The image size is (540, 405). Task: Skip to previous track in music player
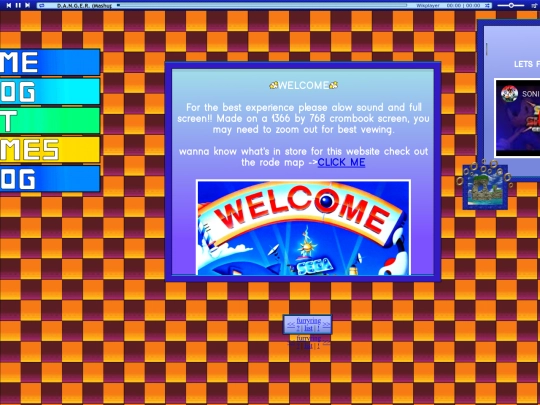point(9,5)
